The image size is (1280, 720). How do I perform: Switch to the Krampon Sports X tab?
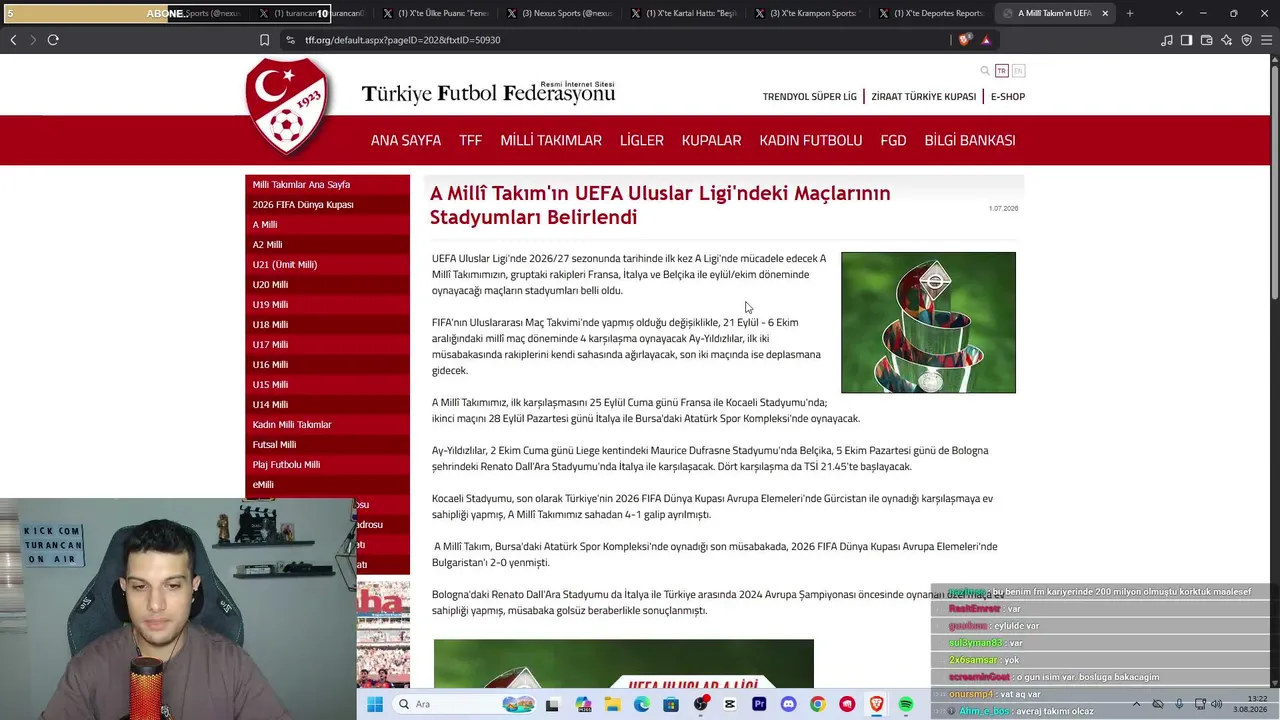(x=807, y=14)
